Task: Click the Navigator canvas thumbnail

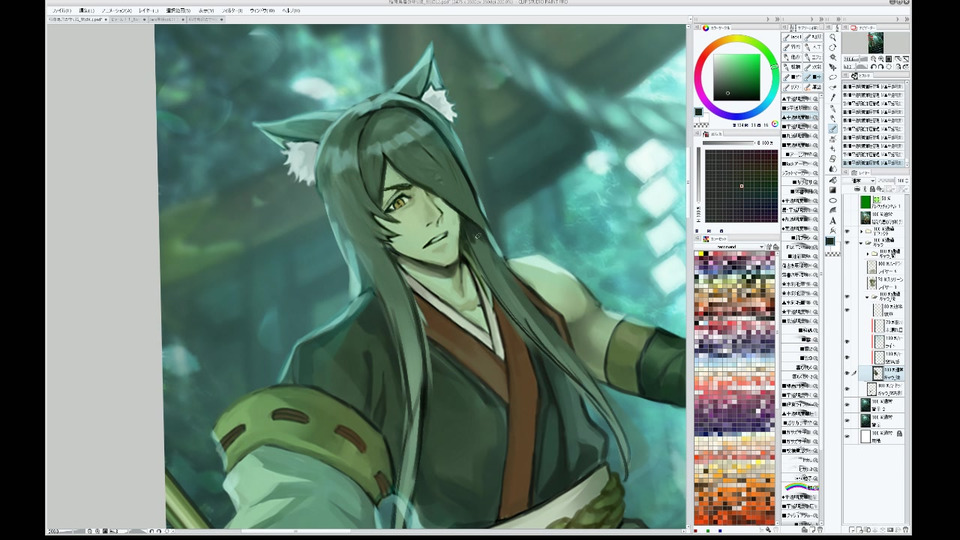Action: [x=875, y=41]
